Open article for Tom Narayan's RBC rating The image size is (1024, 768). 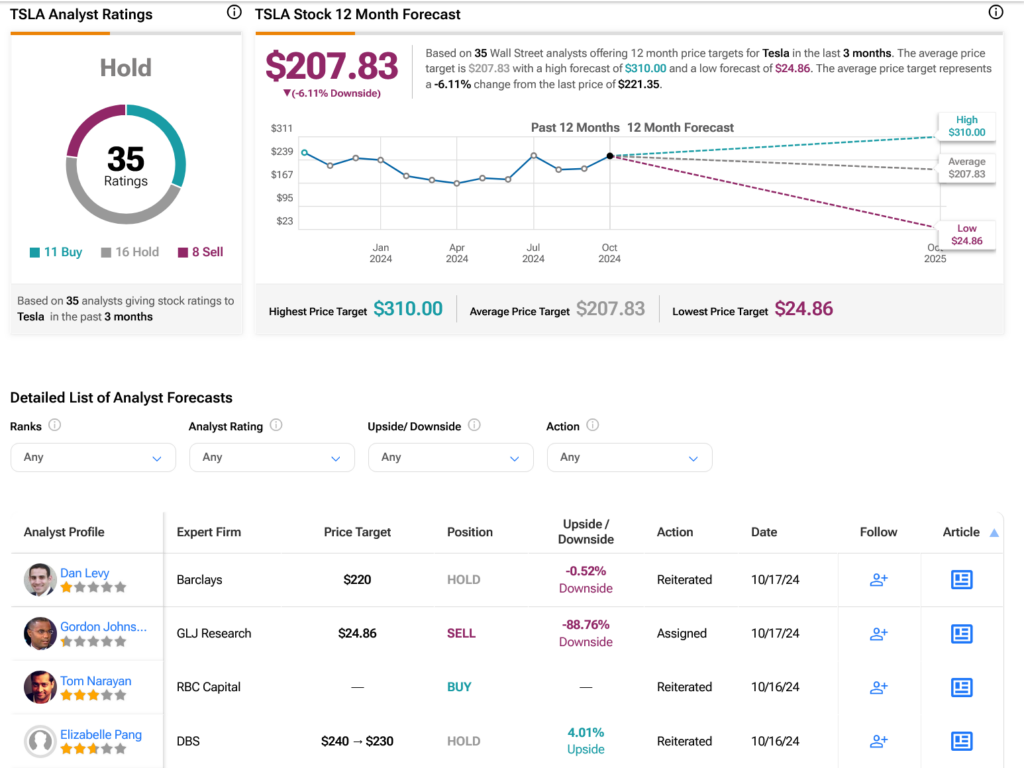[961, 687]
